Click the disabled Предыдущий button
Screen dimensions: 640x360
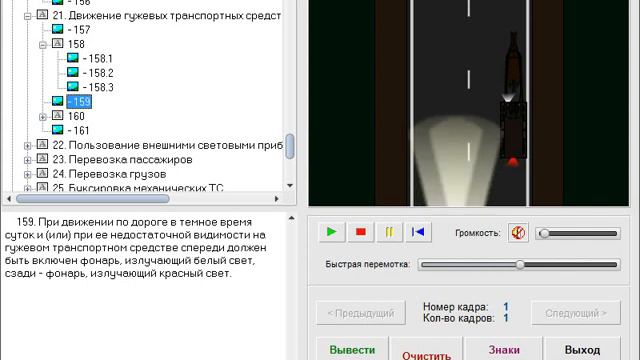coord(361,313)
